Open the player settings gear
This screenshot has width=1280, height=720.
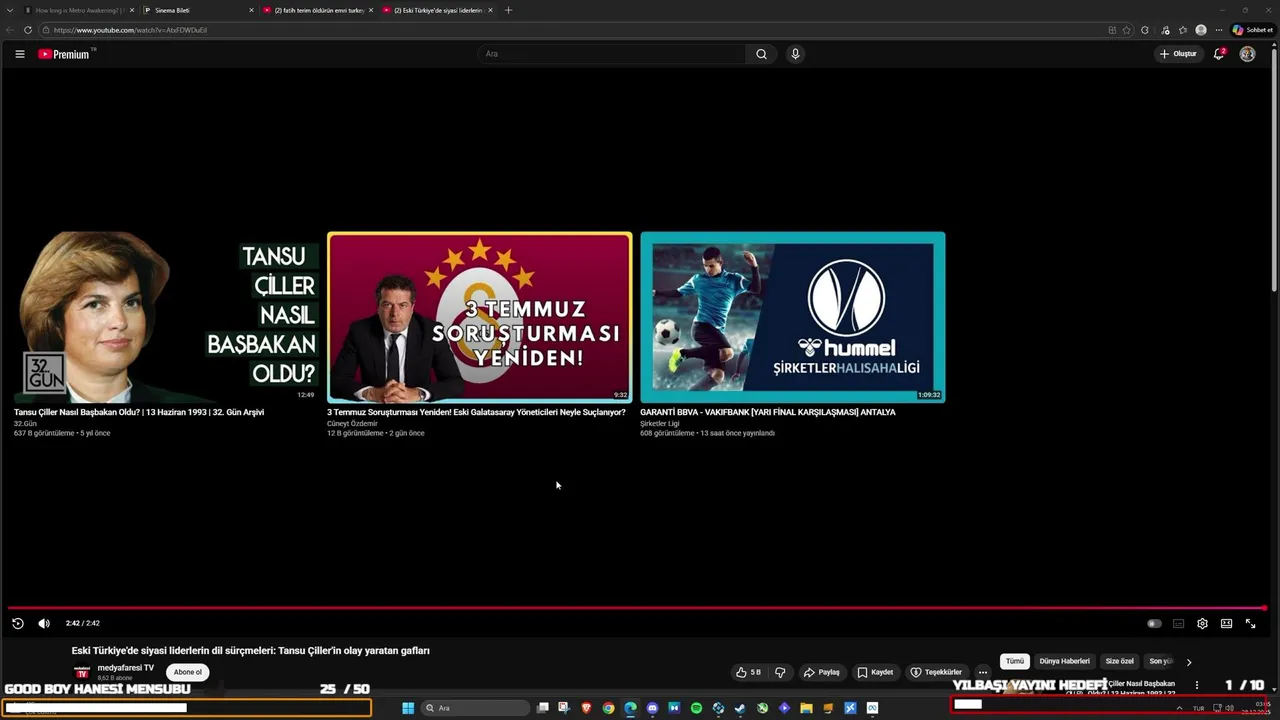pos(1202,623)
